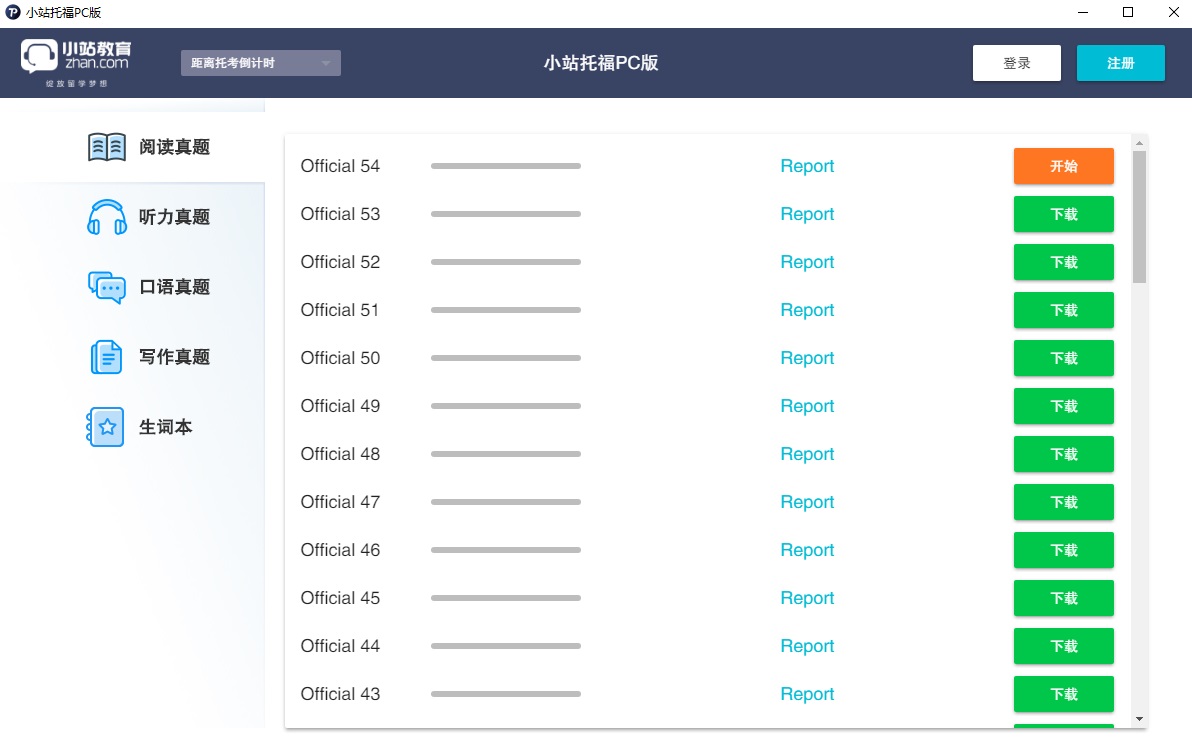Click the app icon in title bar

click(x=13, y=13)
